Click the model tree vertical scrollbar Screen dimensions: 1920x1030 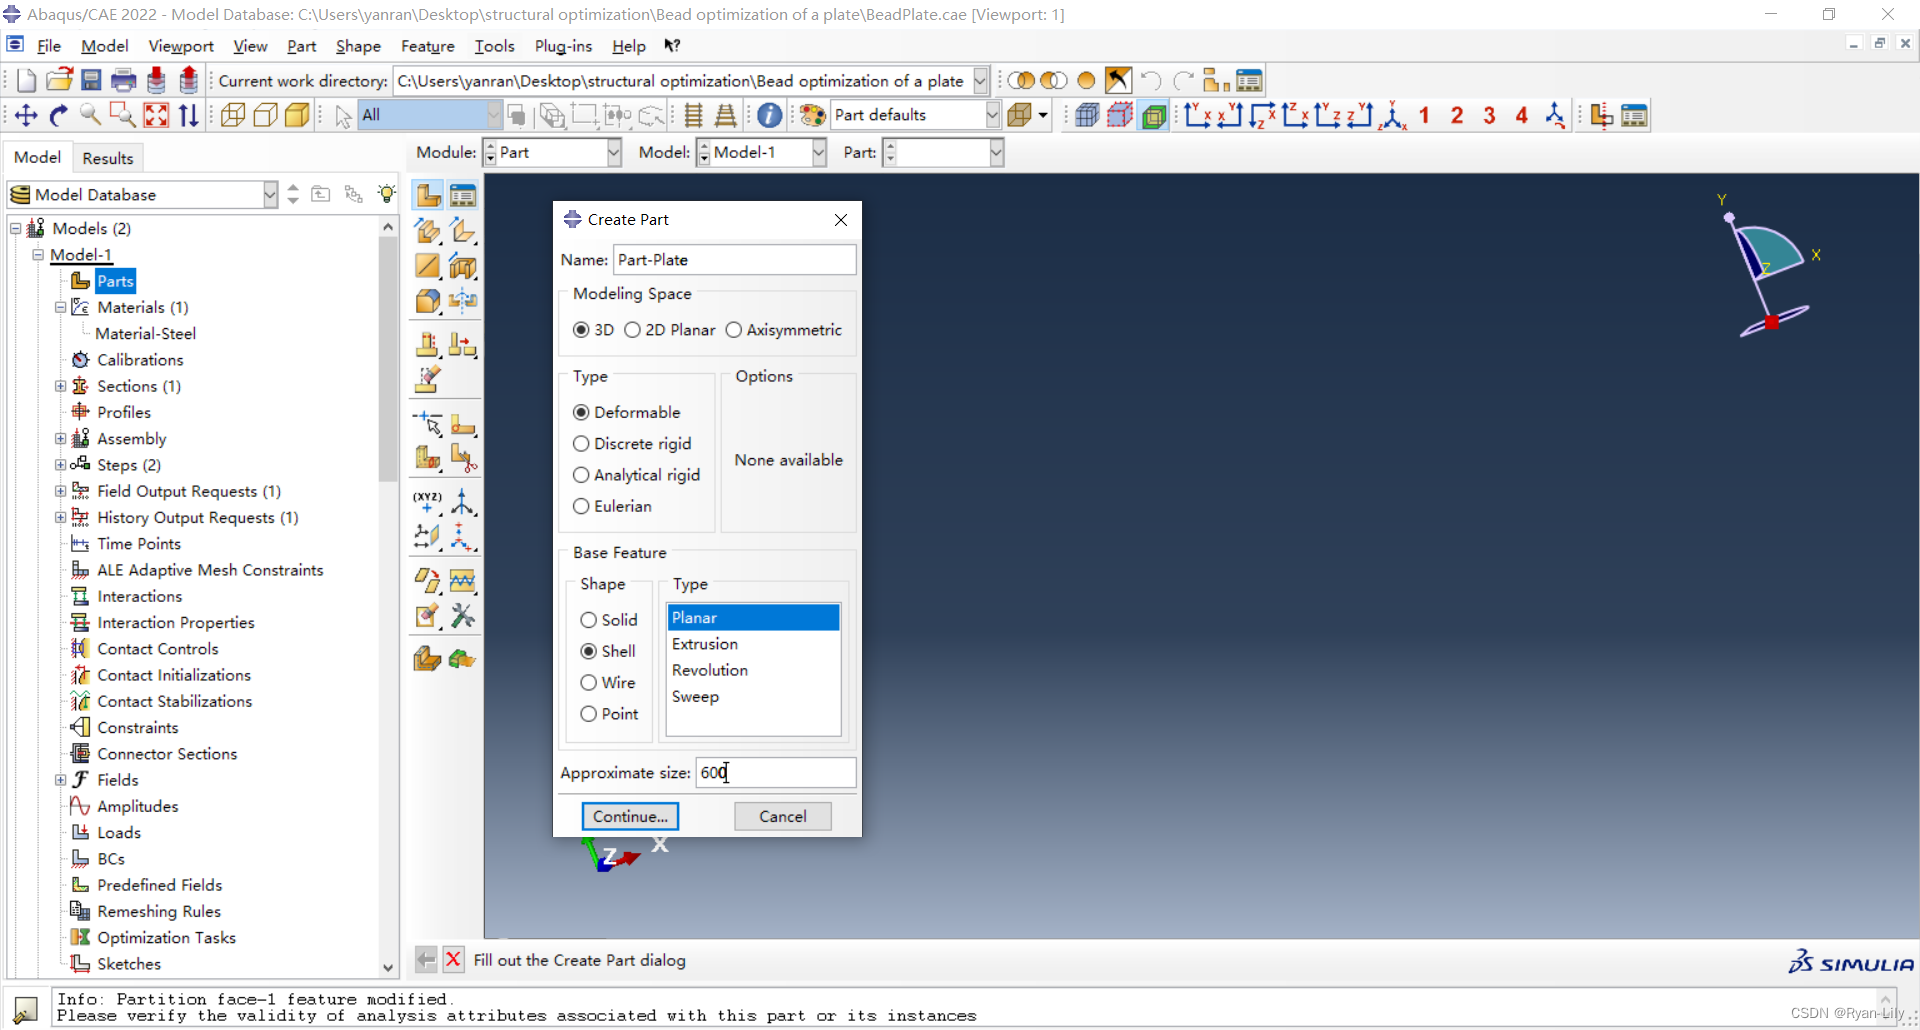(x=388, y=358)
